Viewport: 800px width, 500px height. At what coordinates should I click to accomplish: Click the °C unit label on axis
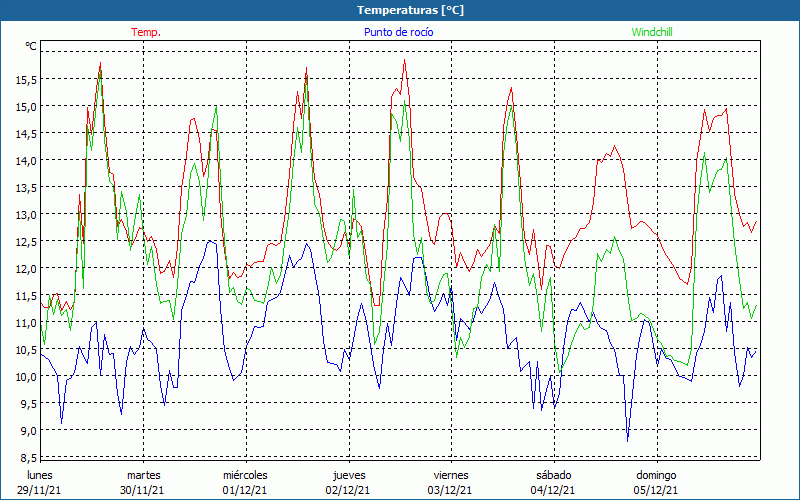click(x=31, y=46)
